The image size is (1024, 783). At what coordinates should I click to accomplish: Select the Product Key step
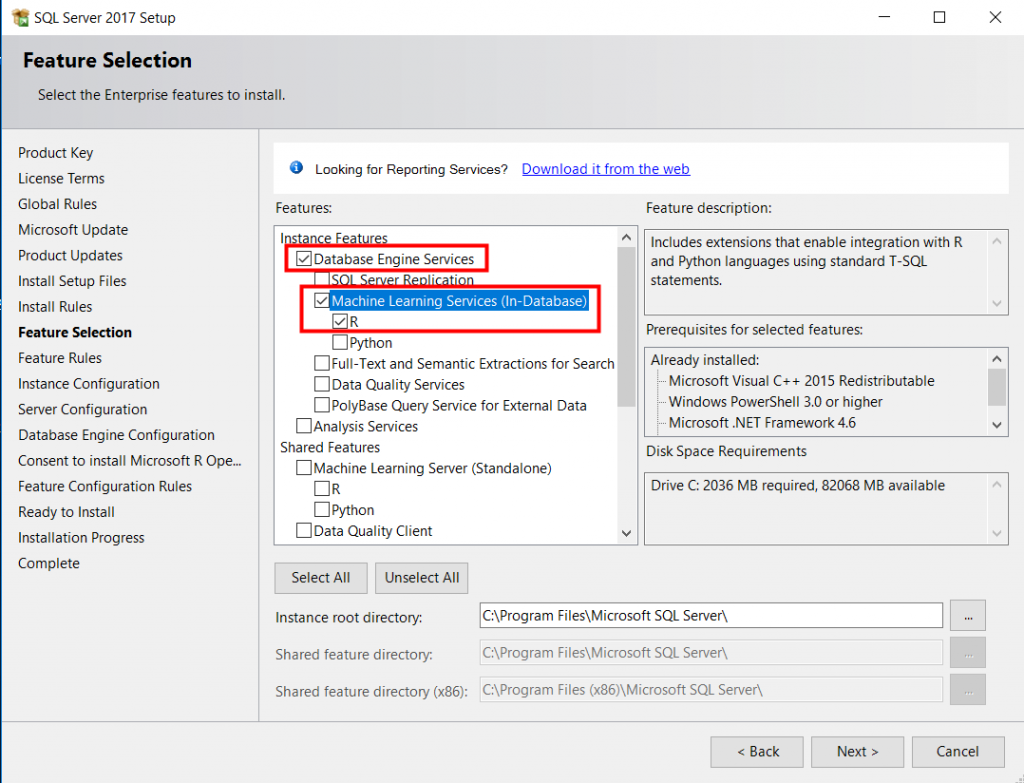click(x=56, y=153)
